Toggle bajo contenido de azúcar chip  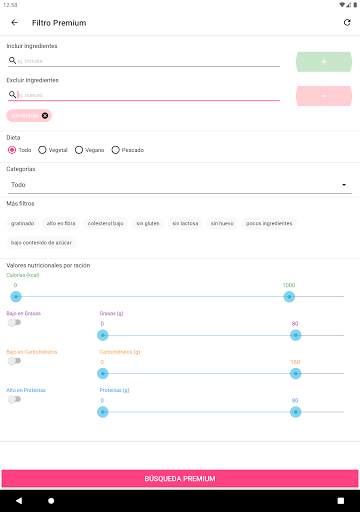[41, 243]
